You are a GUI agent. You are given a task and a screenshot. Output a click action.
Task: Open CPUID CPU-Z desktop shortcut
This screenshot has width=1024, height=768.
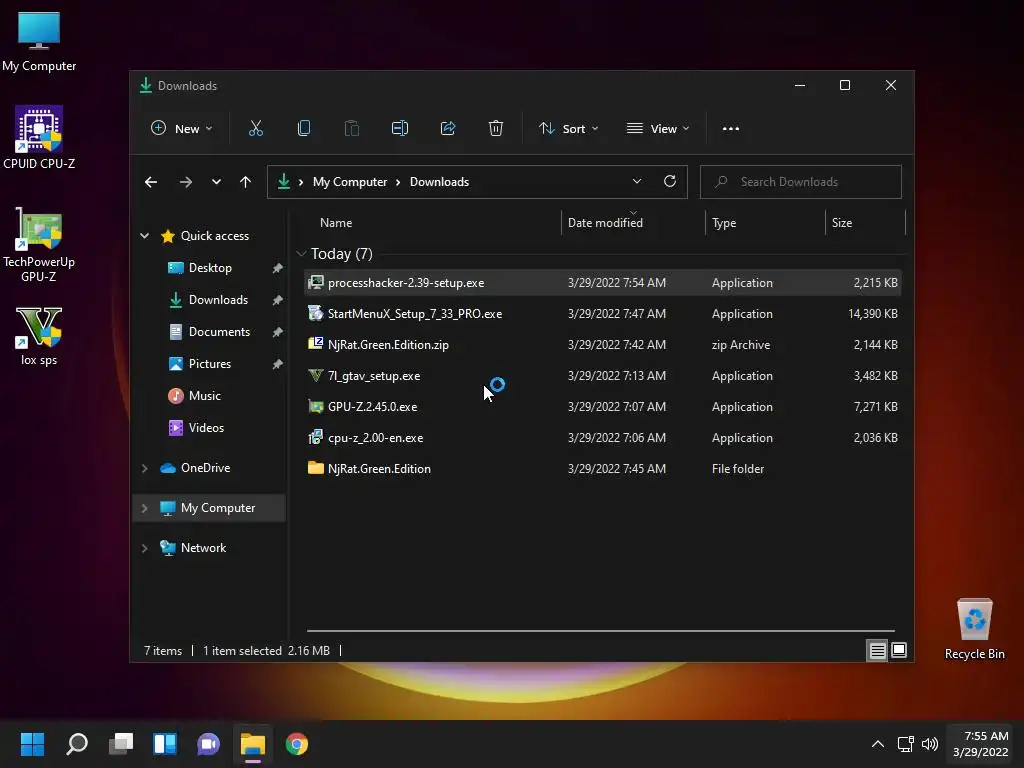(39, 137)
